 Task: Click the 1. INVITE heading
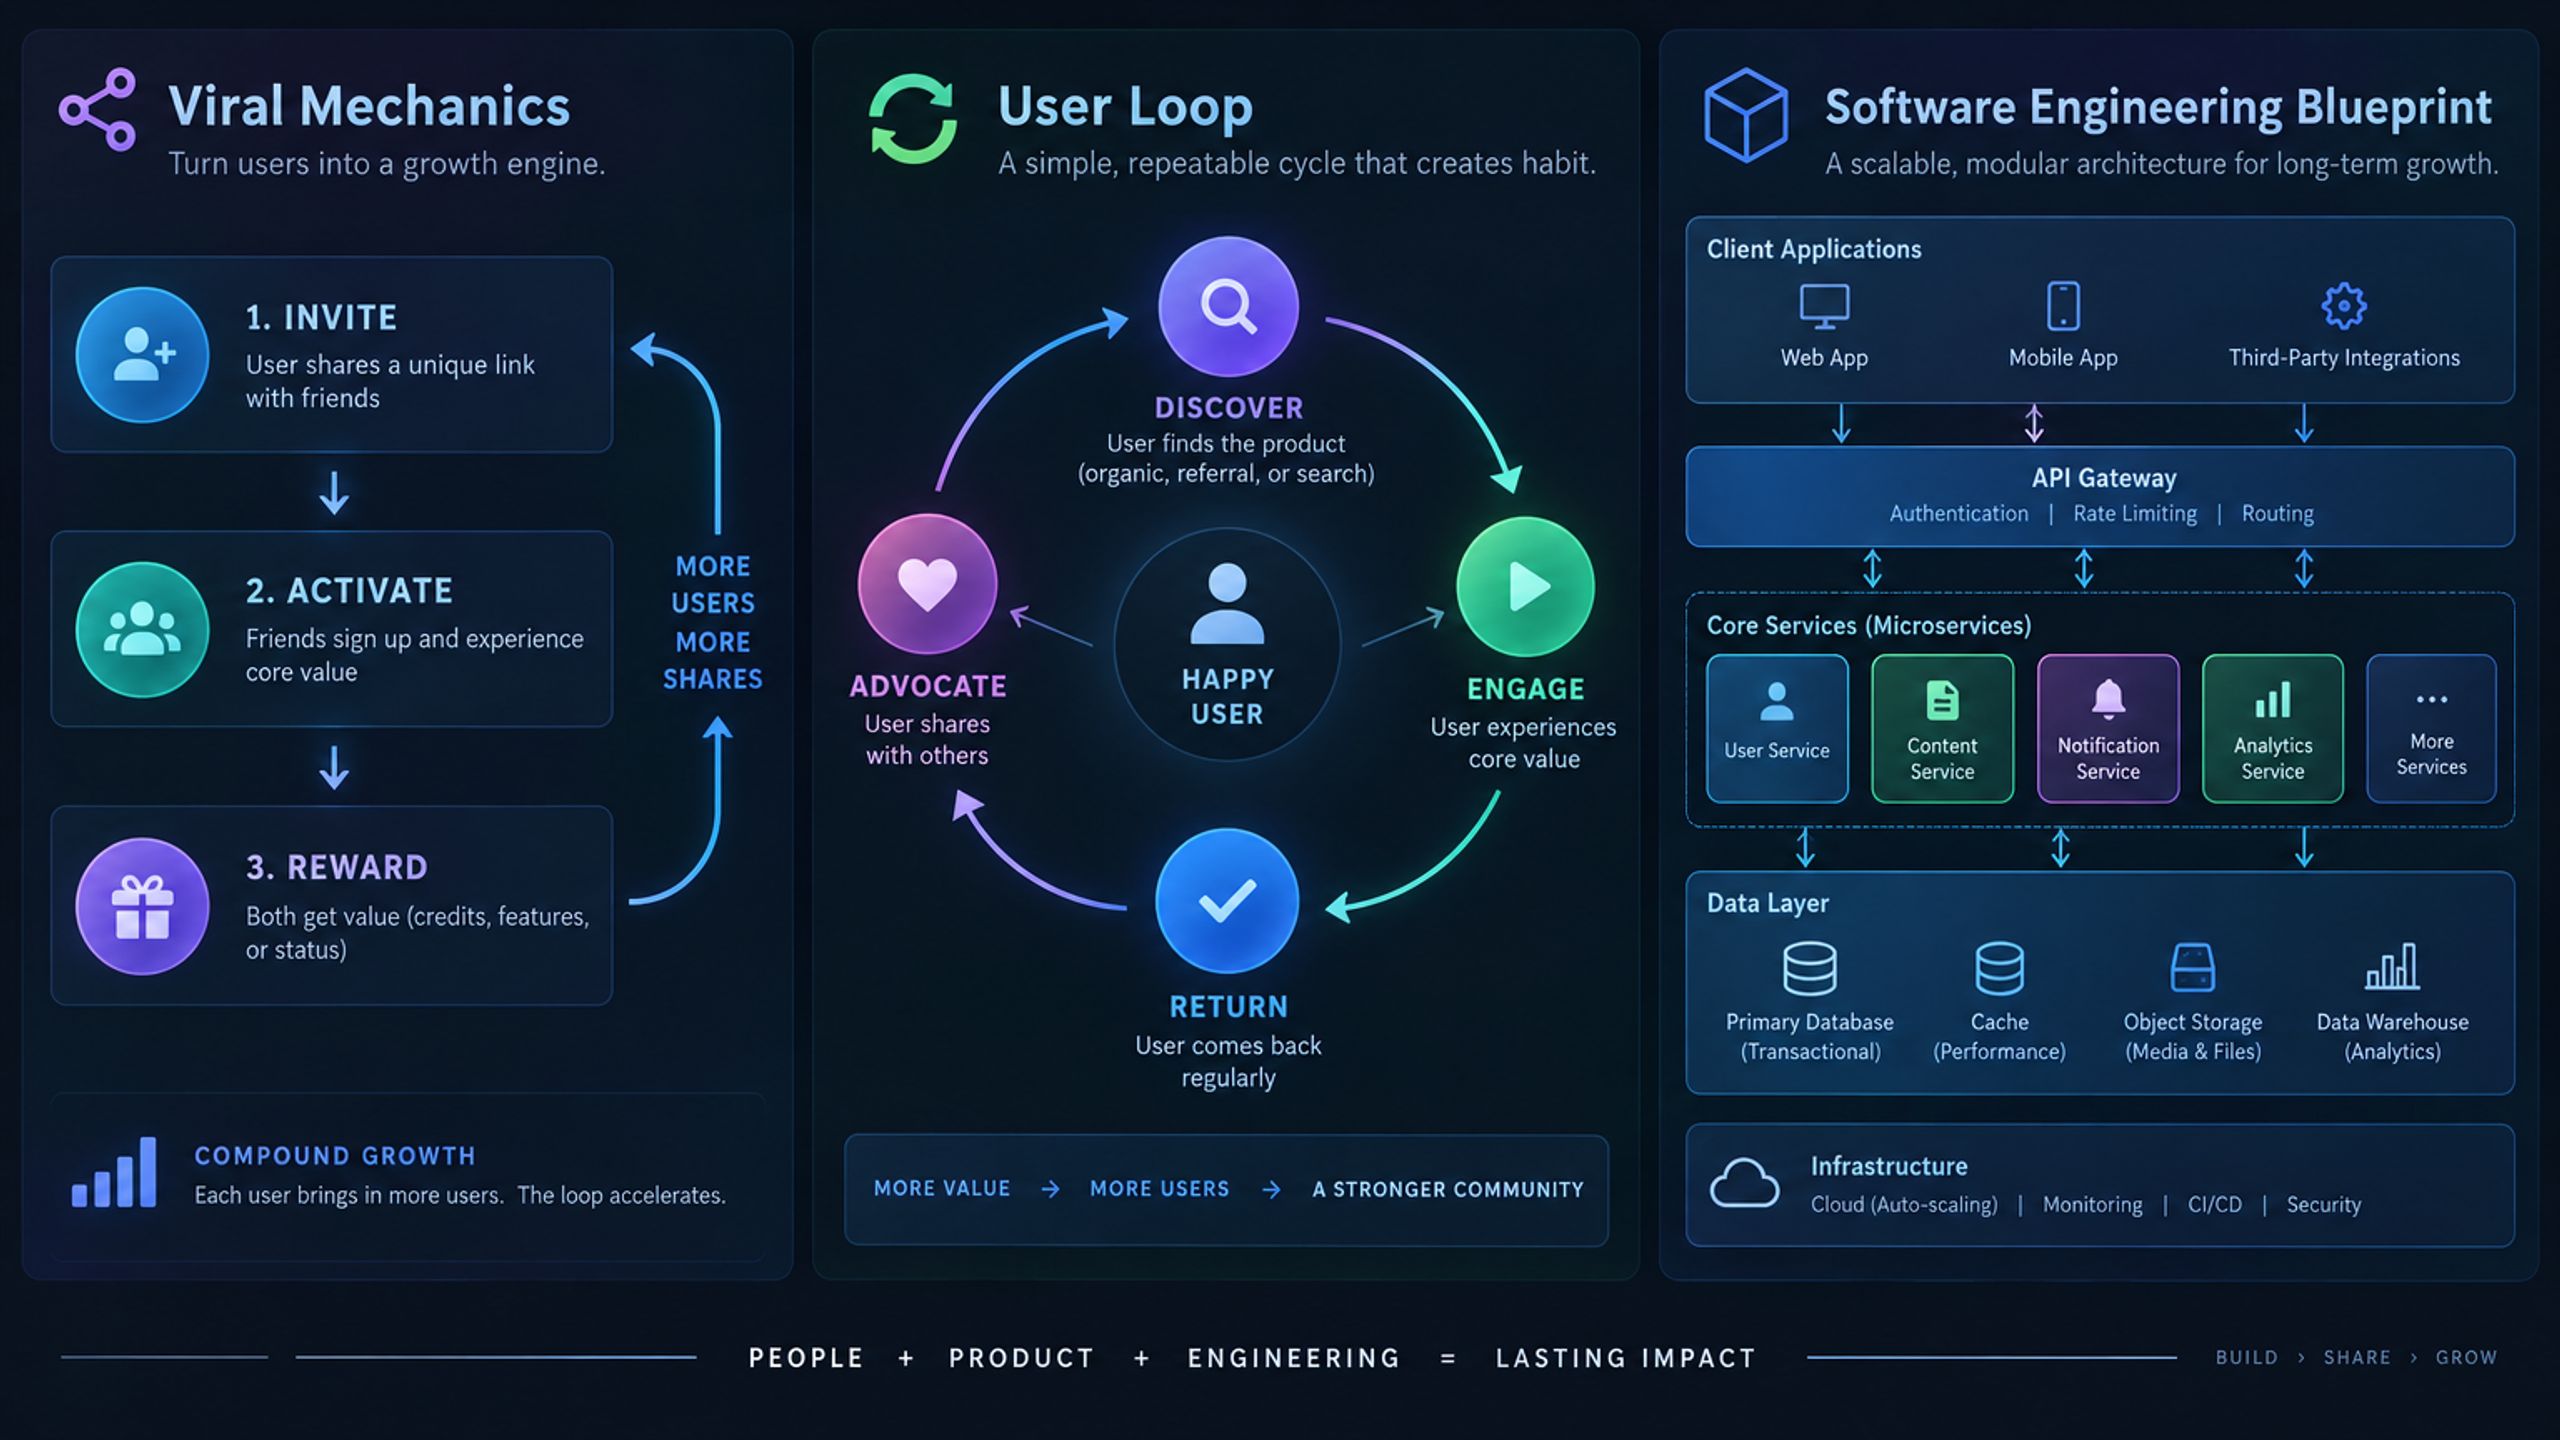tap(321, 317)
